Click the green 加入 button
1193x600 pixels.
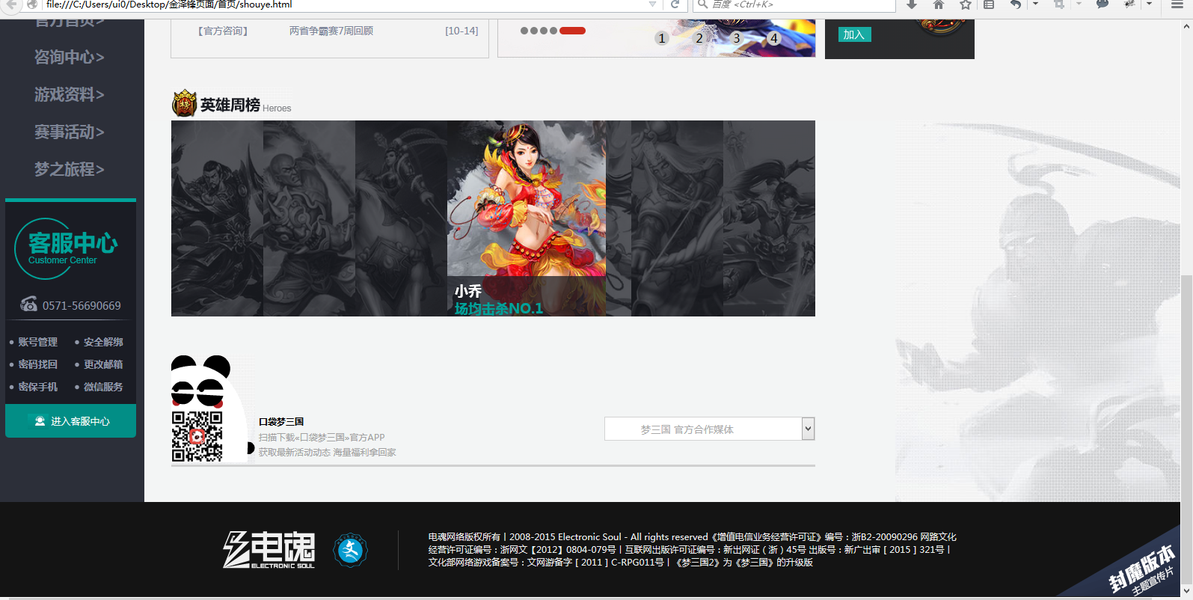854,34
